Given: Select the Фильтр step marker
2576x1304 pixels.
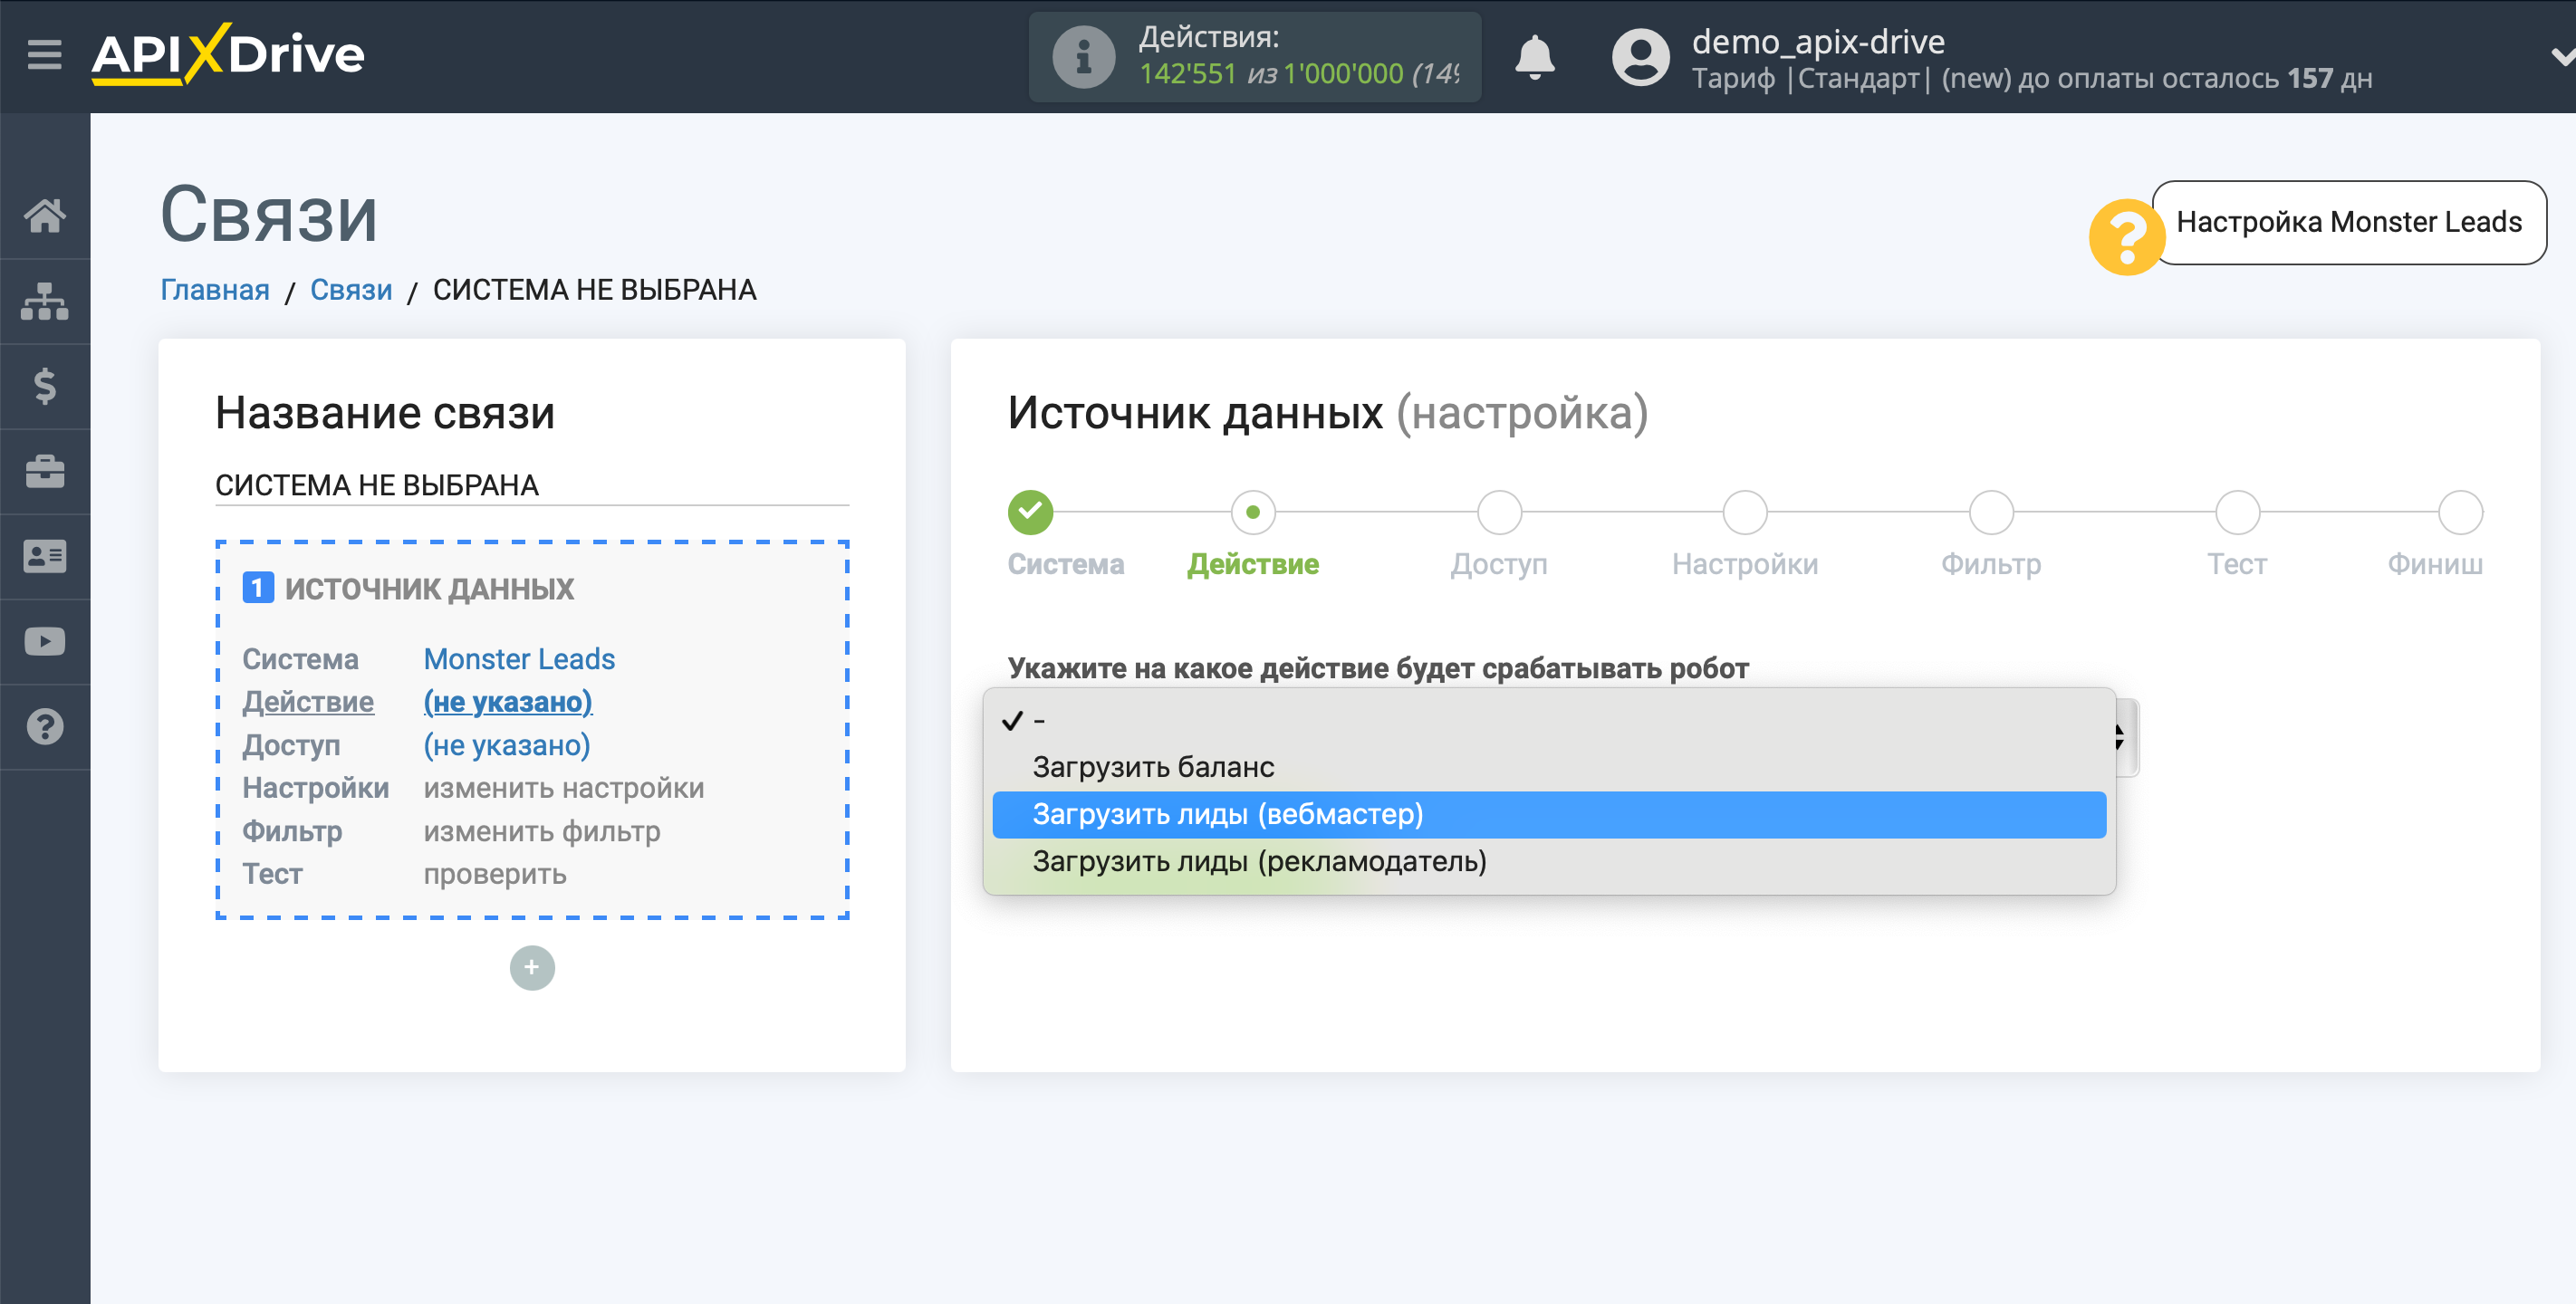Looking at the screenshot, I should 1991,512.
